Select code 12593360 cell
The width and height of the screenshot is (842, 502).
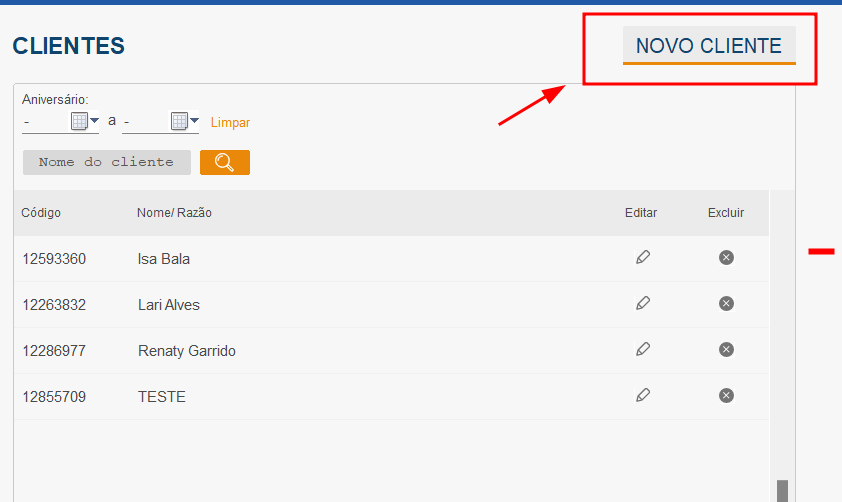54,259
